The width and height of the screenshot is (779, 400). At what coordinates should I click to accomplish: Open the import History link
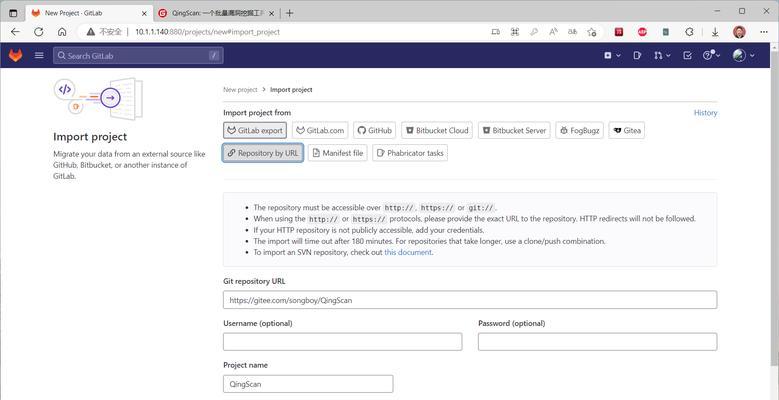(705, 113)
